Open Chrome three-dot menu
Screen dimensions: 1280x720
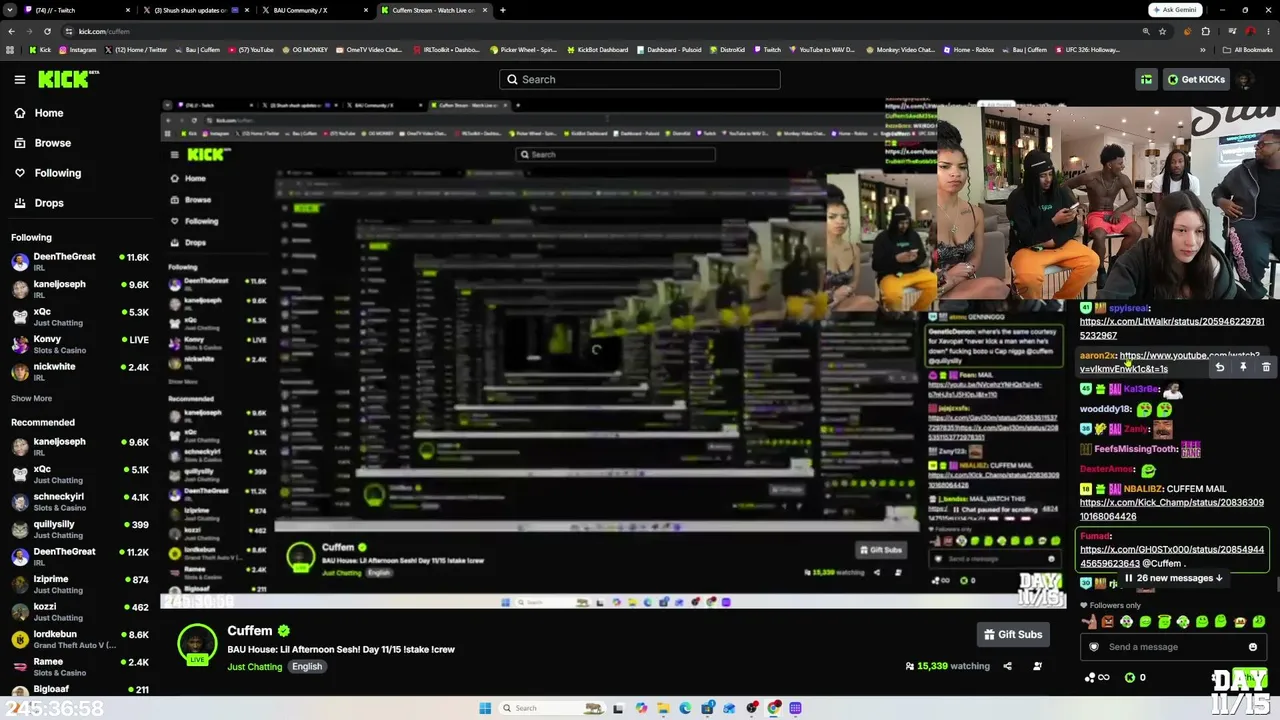[x=1268, y=31]
